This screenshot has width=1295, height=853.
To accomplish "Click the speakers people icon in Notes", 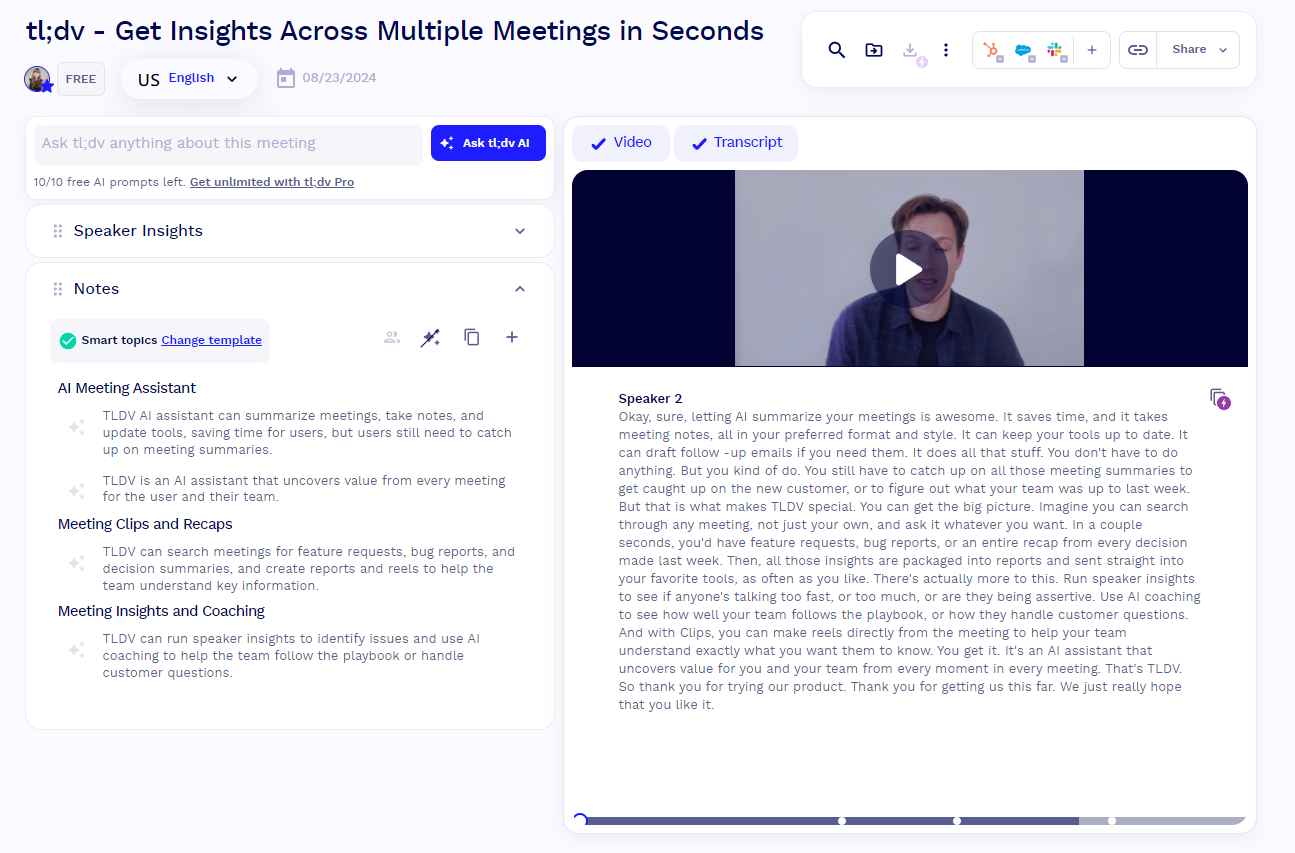I will coord(392,338).
